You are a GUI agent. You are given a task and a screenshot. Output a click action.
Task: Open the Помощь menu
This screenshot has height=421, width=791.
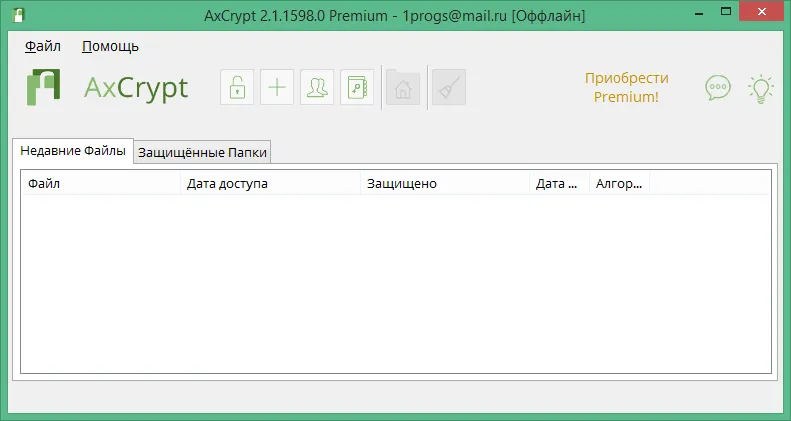110,46
